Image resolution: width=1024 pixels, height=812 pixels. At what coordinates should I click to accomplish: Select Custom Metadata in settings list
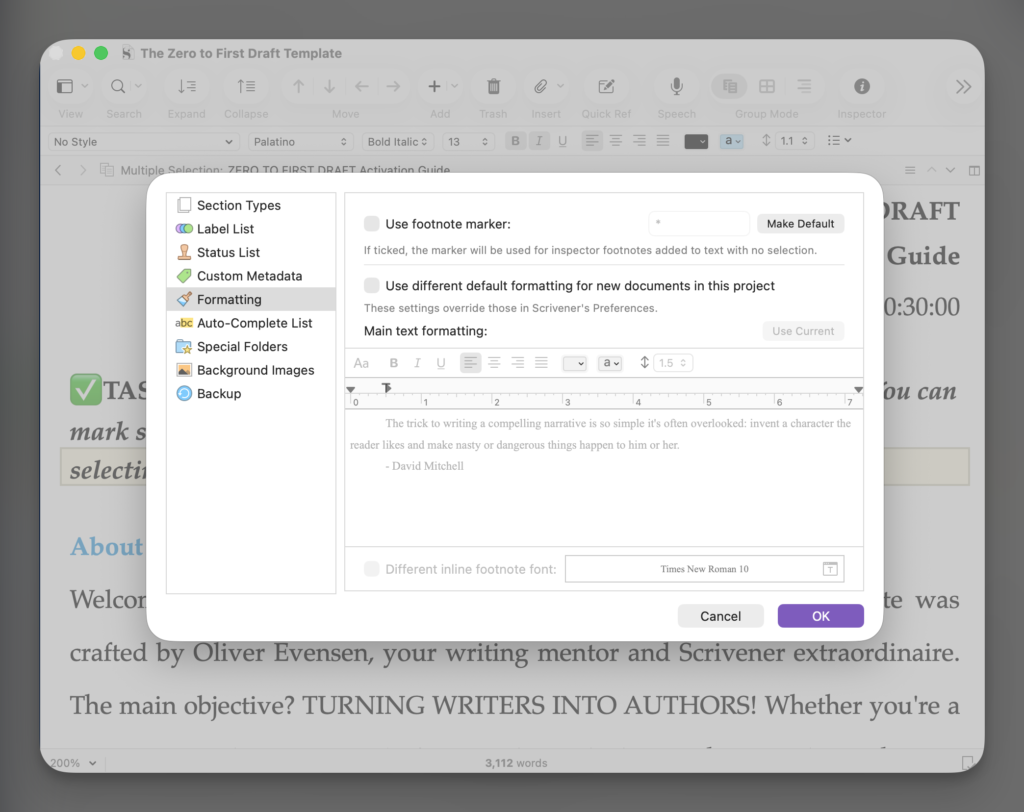point(249,276)
